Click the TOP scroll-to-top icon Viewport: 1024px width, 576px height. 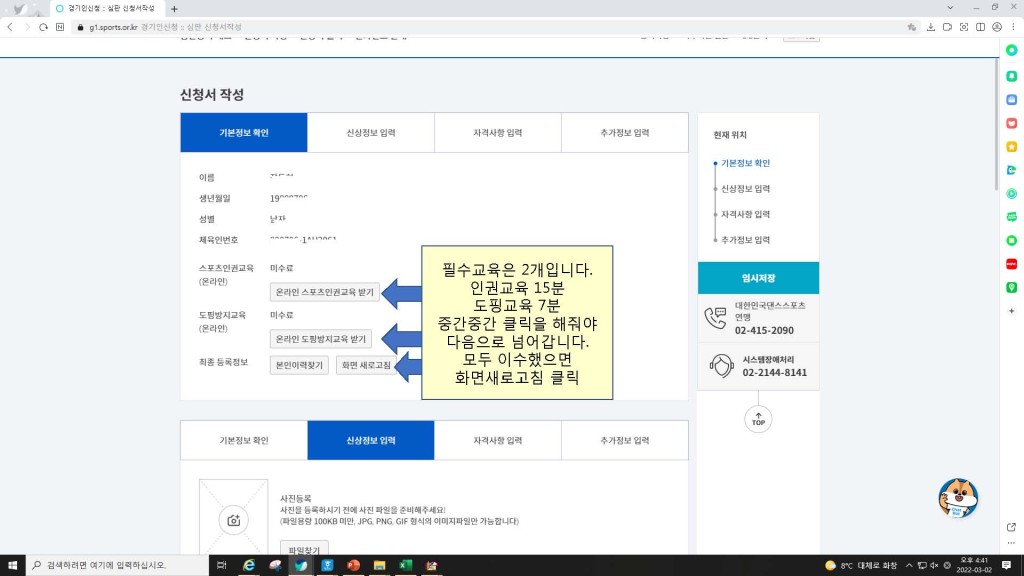coord(758,418)
